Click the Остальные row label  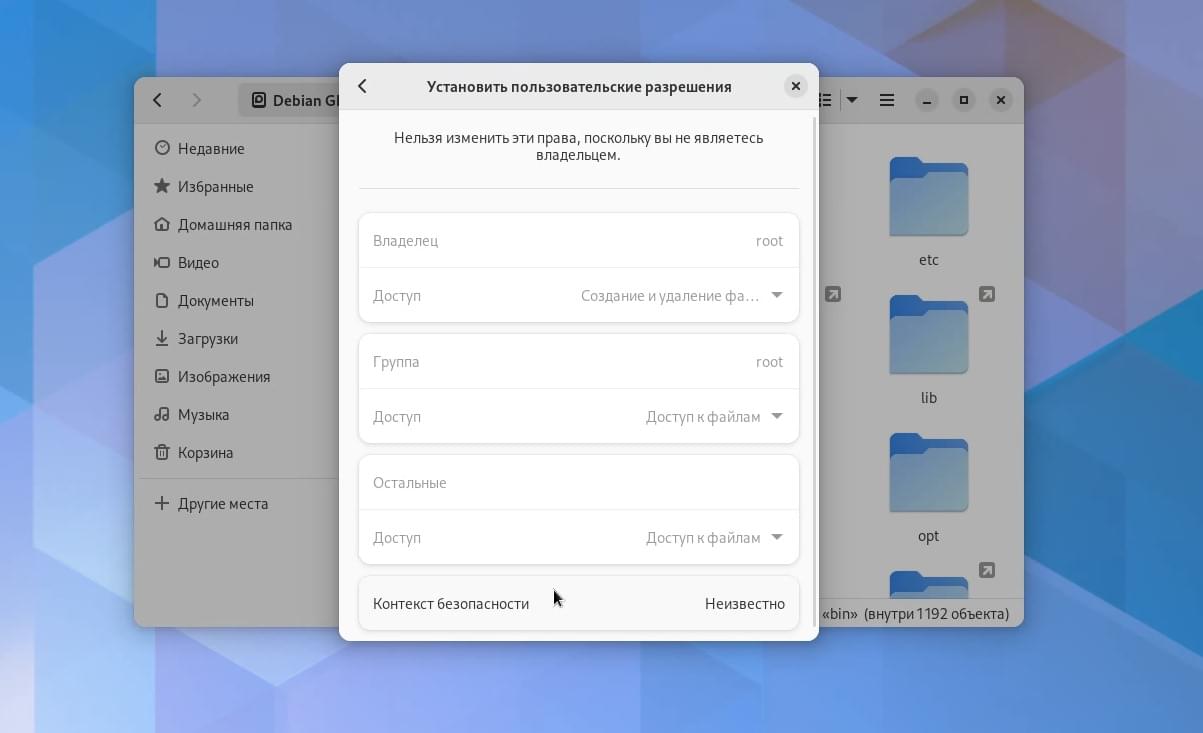[410, 483]
